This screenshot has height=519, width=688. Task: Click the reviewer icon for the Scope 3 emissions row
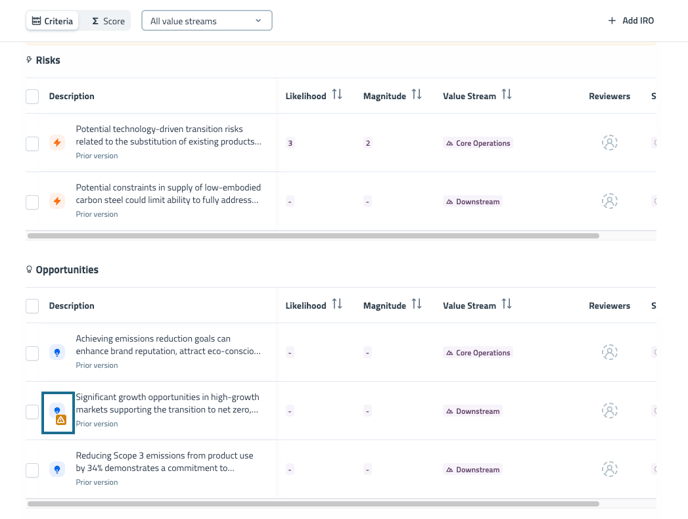point(609,469)
